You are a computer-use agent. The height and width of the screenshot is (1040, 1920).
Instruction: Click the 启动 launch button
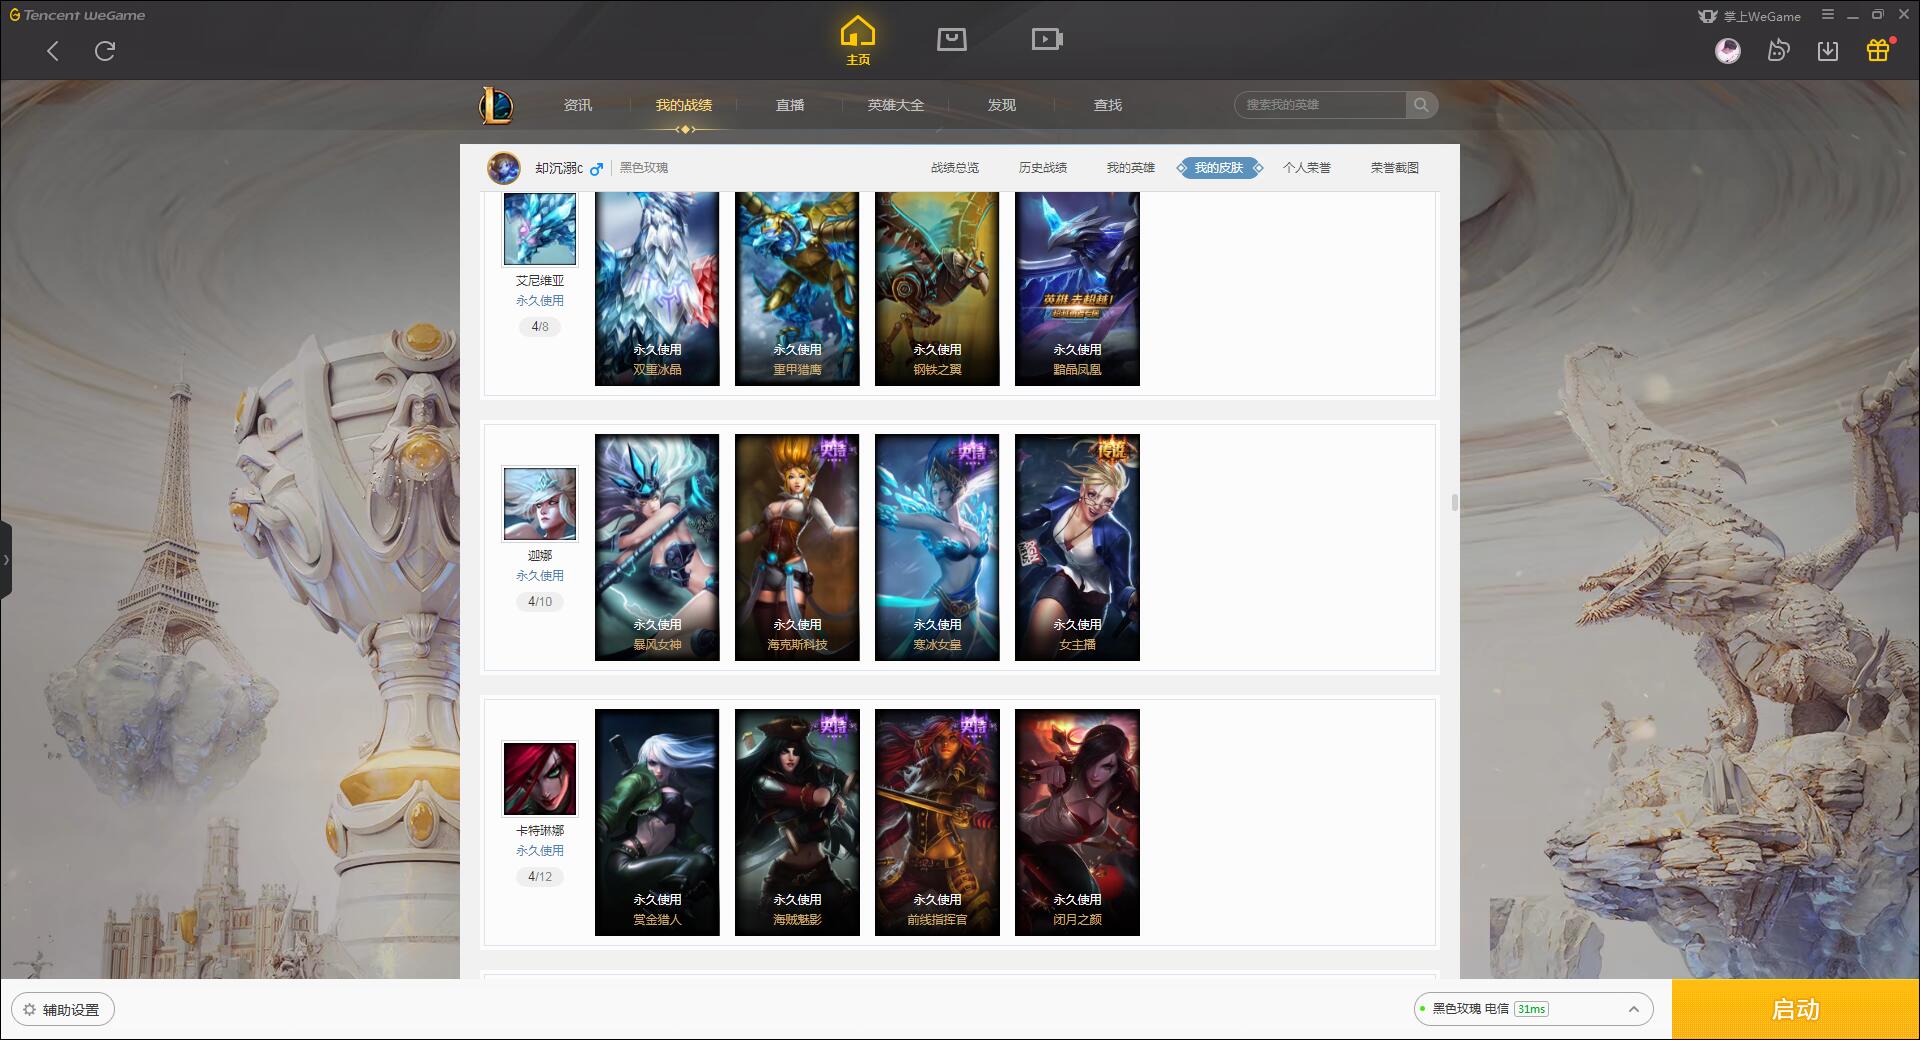(x=1796, y=1009)
